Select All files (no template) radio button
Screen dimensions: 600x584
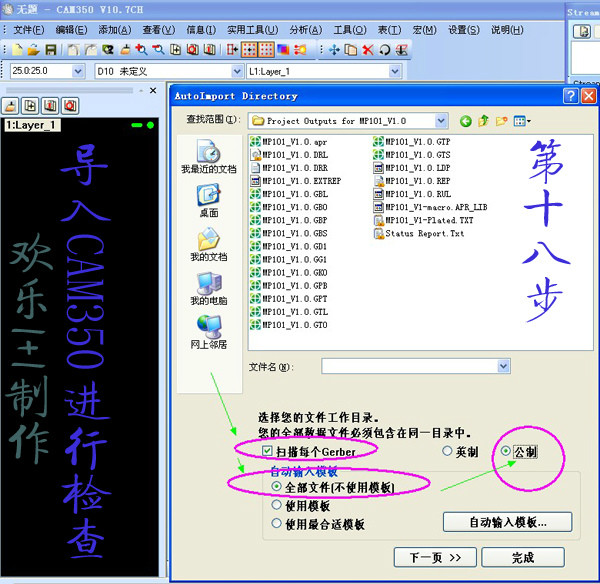[x=276, y=486]
